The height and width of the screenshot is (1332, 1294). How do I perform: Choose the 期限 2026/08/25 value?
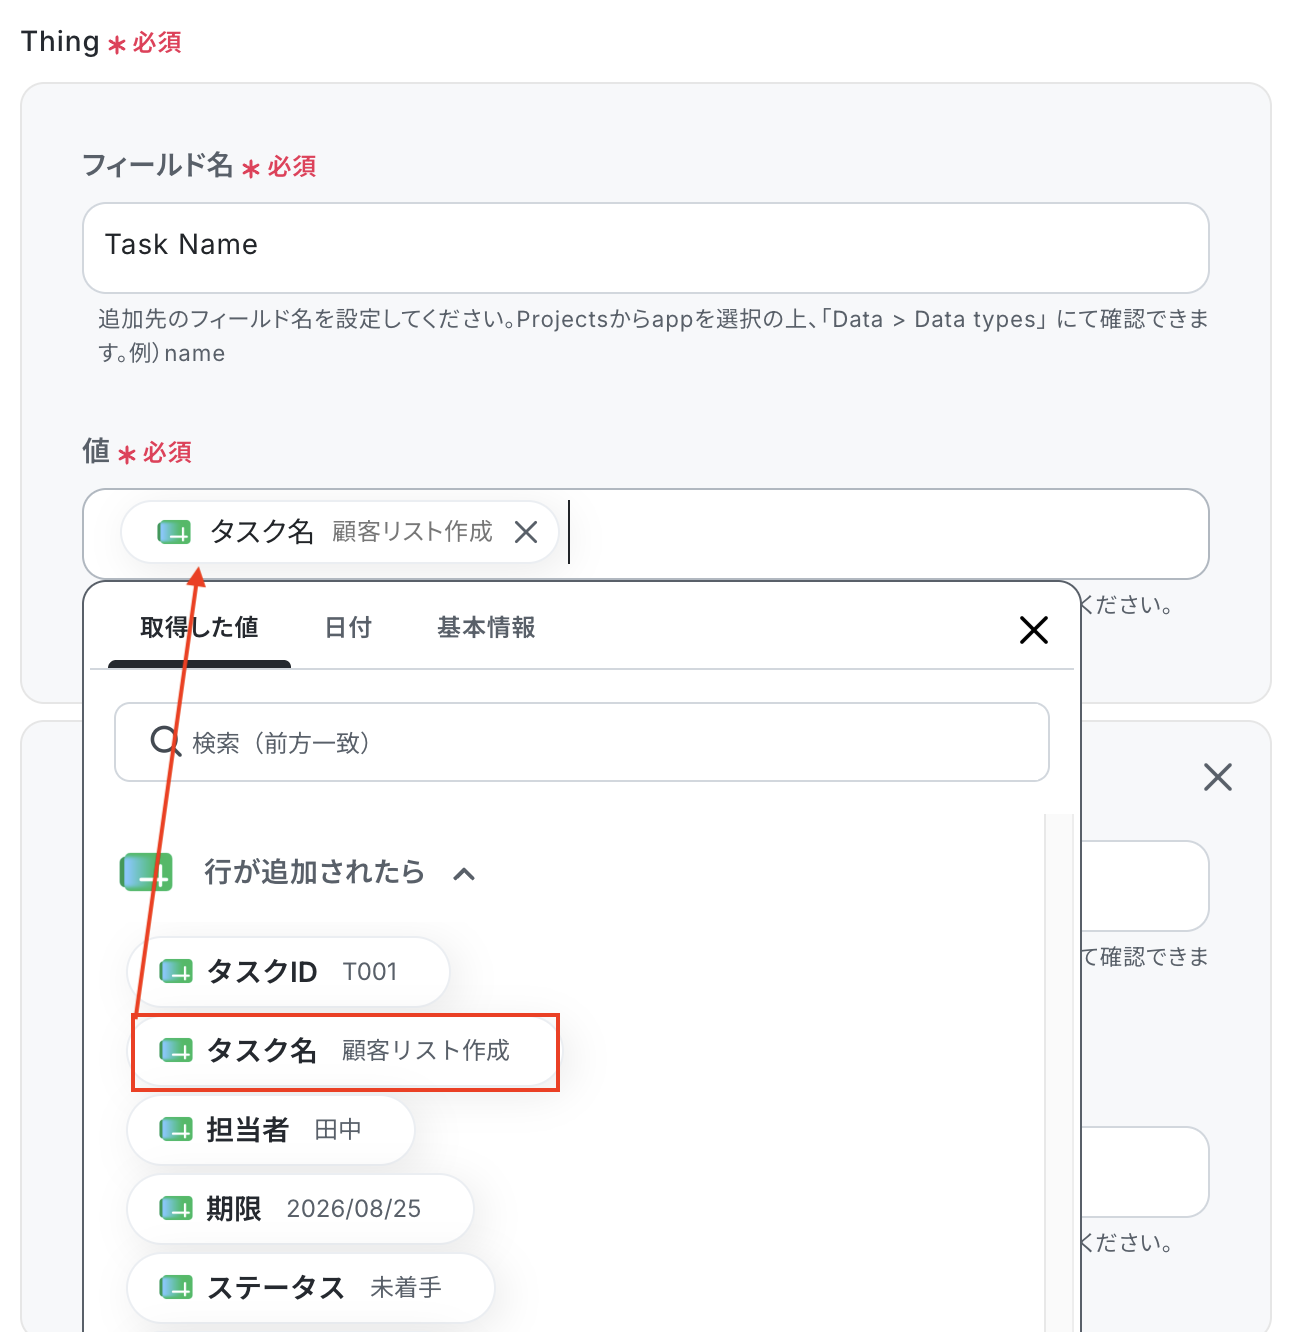300,1209
